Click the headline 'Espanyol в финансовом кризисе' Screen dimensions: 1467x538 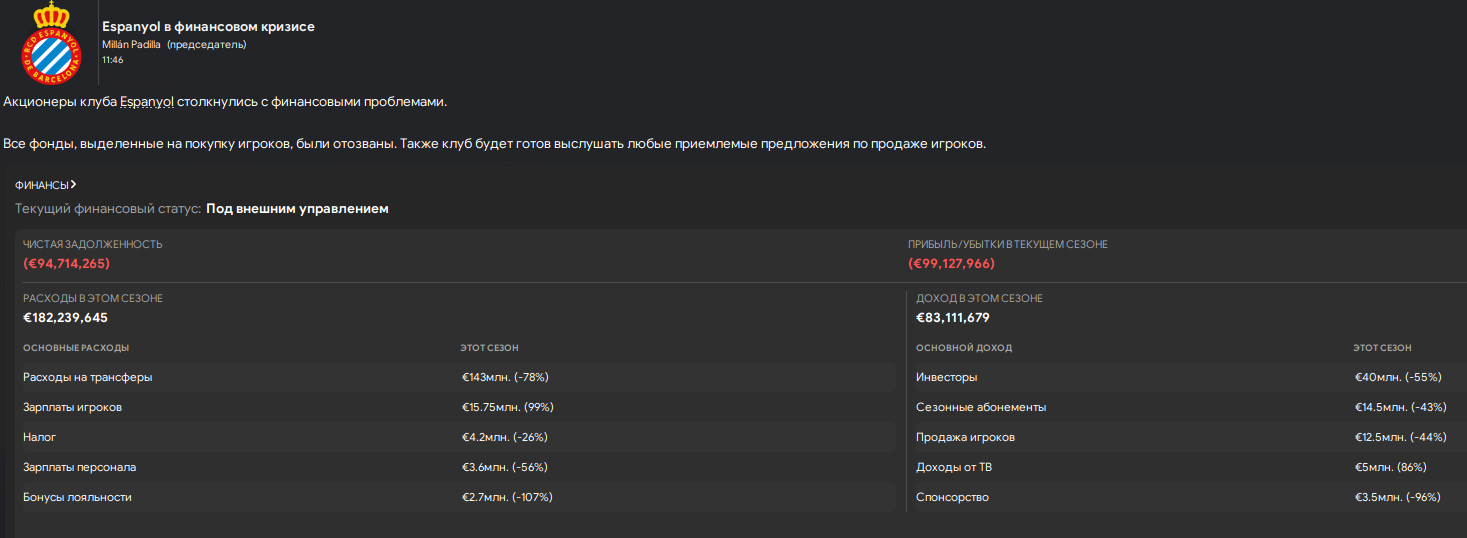(208, 26)
